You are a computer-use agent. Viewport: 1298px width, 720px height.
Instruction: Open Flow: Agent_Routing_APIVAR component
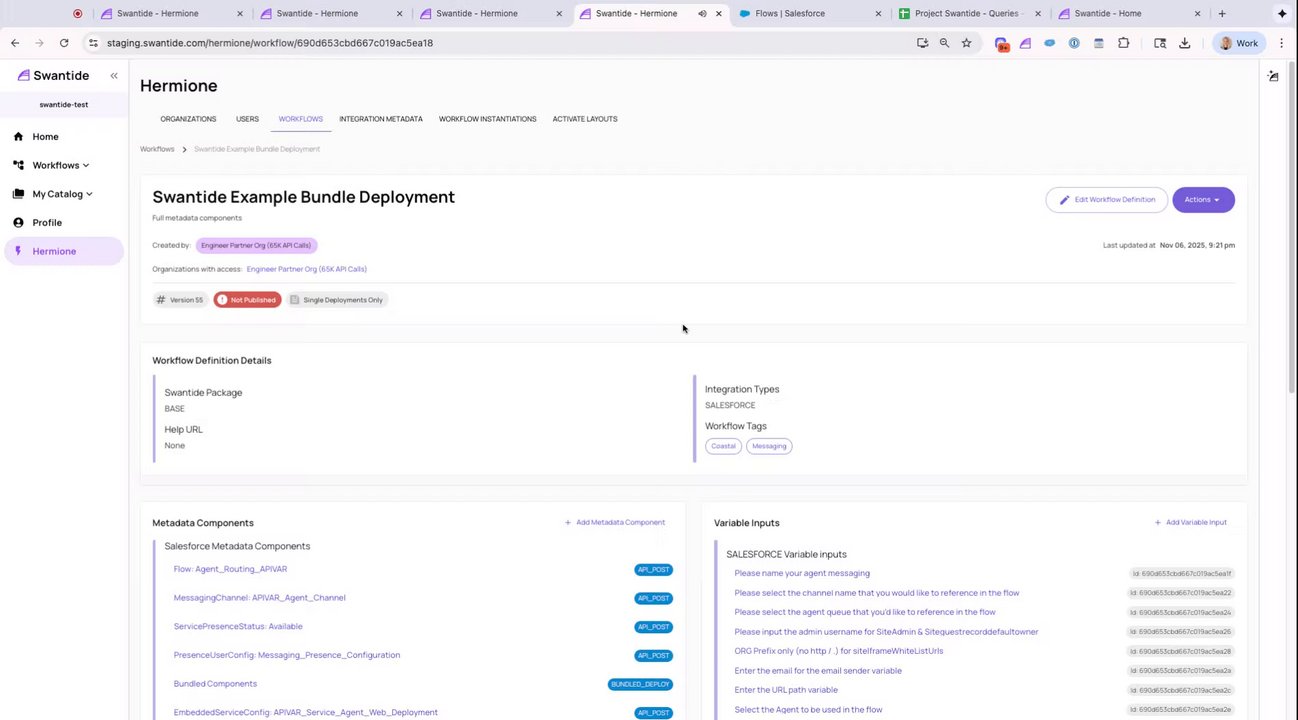click(x=230, y=569)
